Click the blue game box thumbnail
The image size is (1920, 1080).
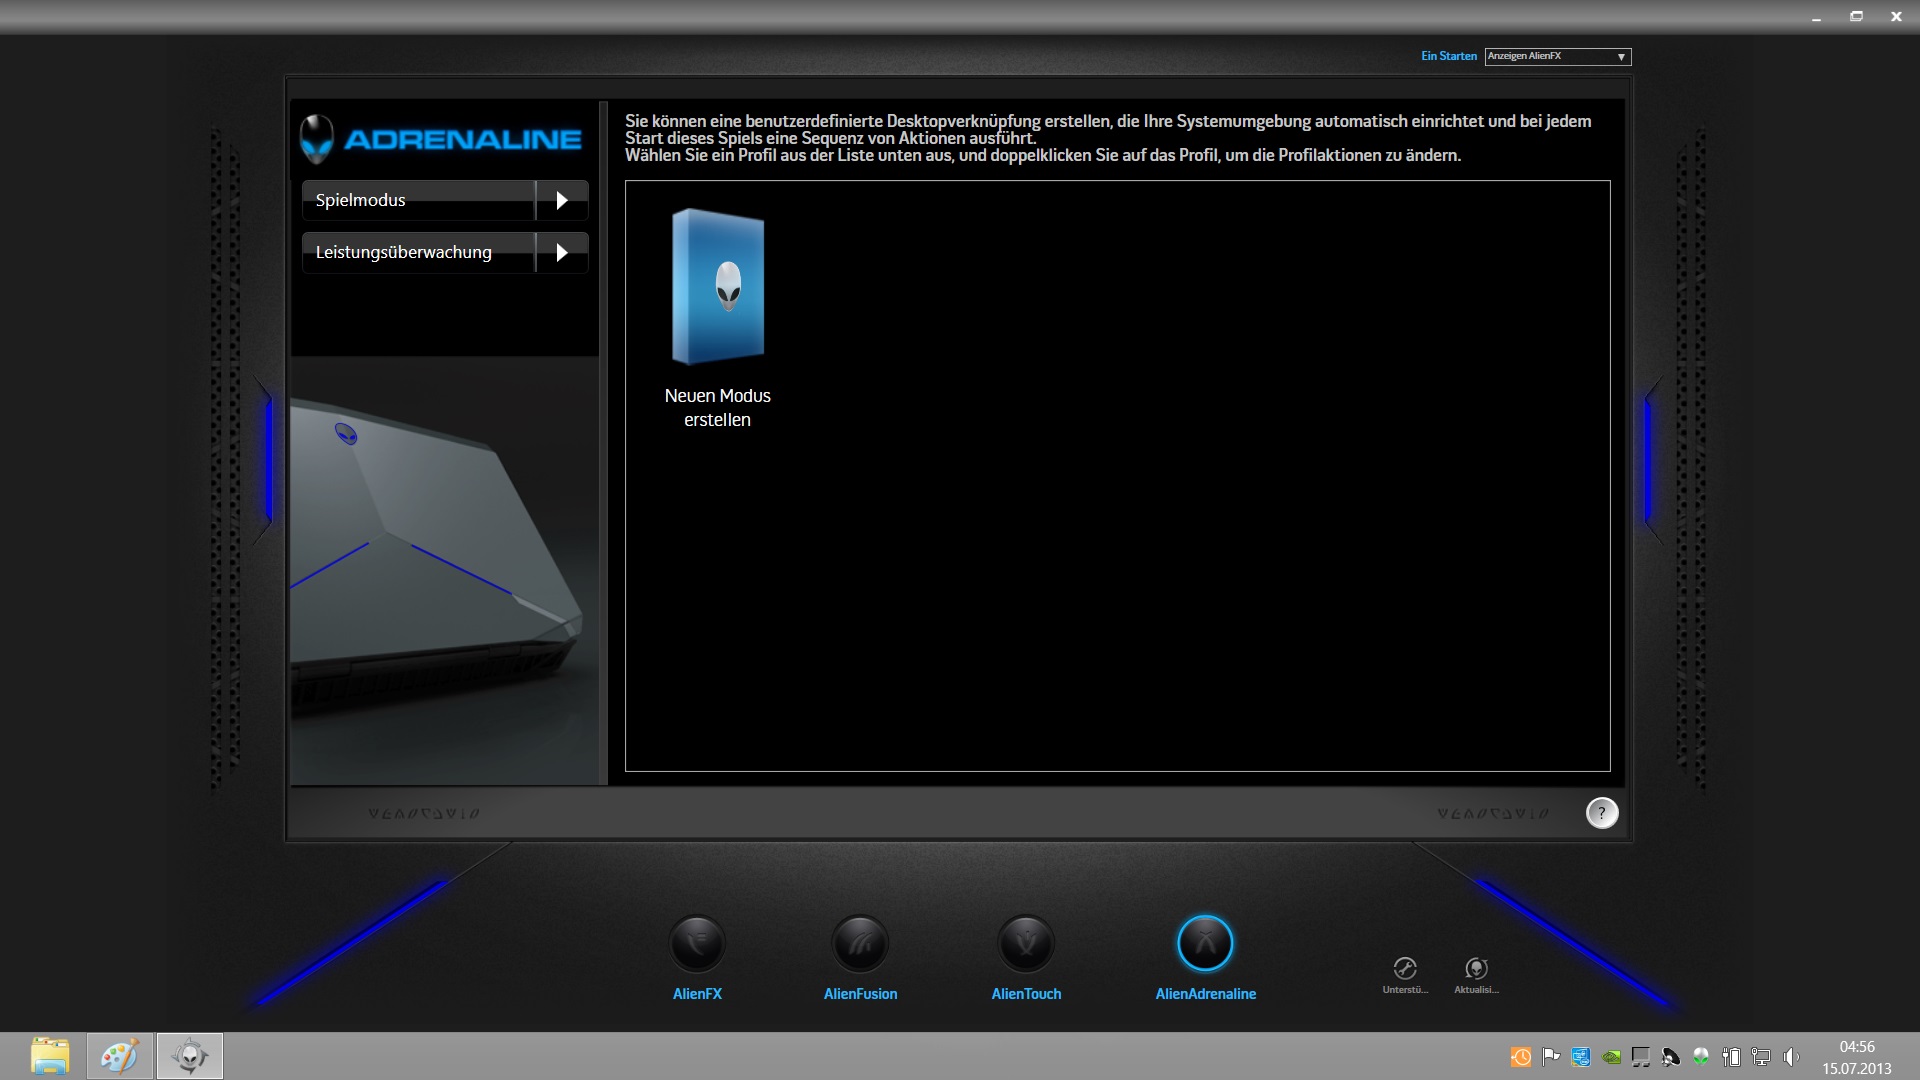[718, 287]
